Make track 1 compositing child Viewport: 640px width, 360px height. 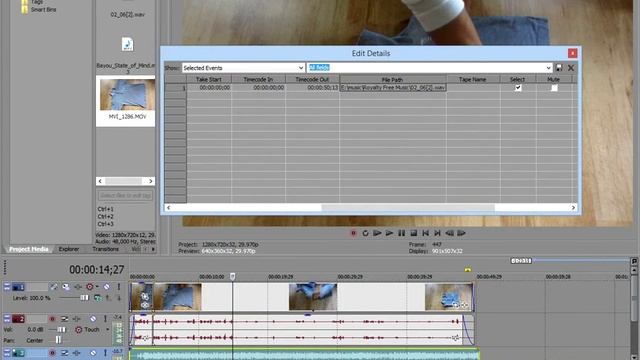119,298
